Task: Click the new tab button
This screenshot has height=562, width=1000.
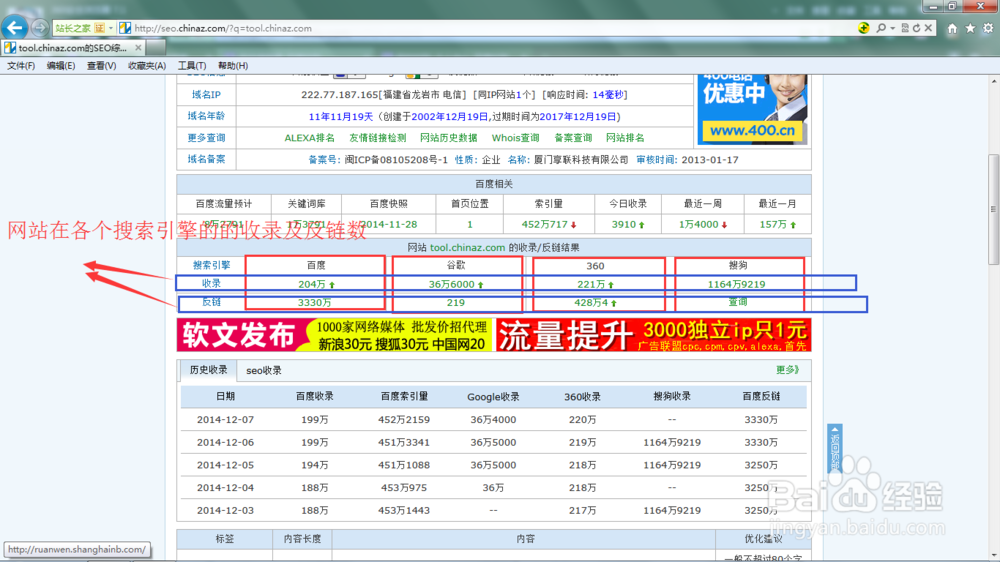Action: [157, 48]
